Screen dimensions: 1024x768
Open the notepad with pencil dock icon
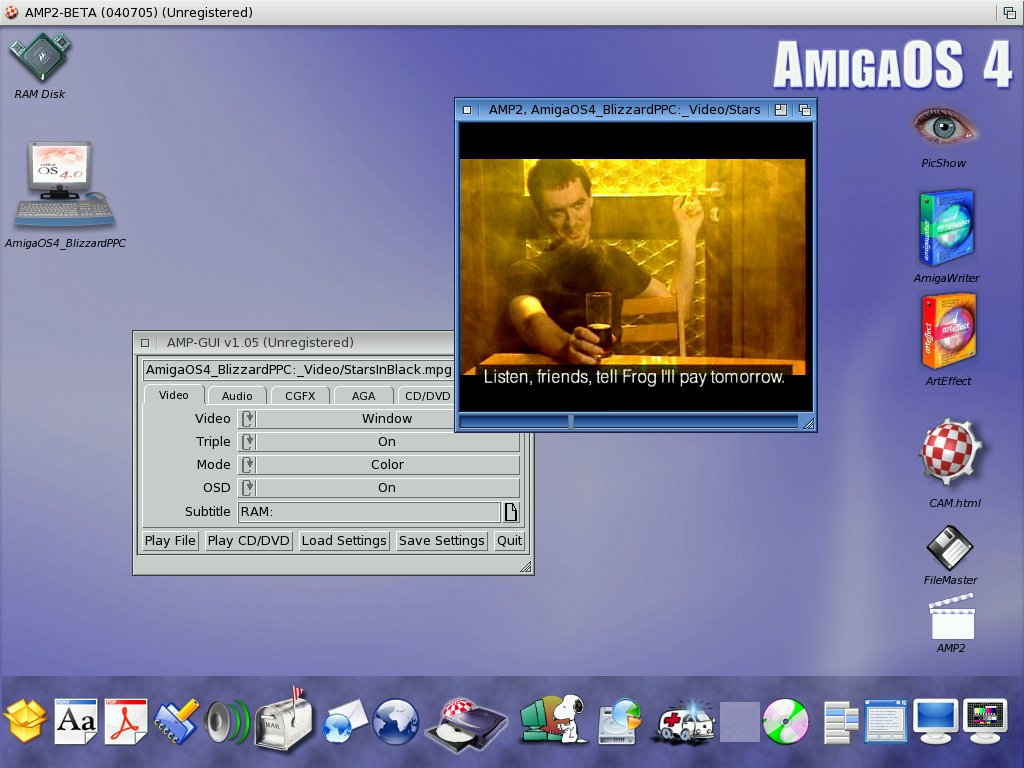[x=176, y=721]
